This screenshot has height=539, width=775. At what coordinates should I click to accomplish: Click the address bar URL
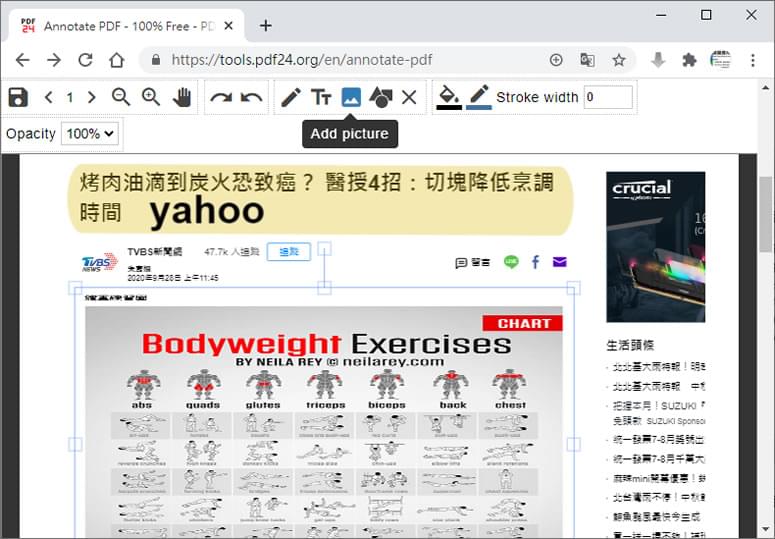pyautogui.click(x=301, y=60)
